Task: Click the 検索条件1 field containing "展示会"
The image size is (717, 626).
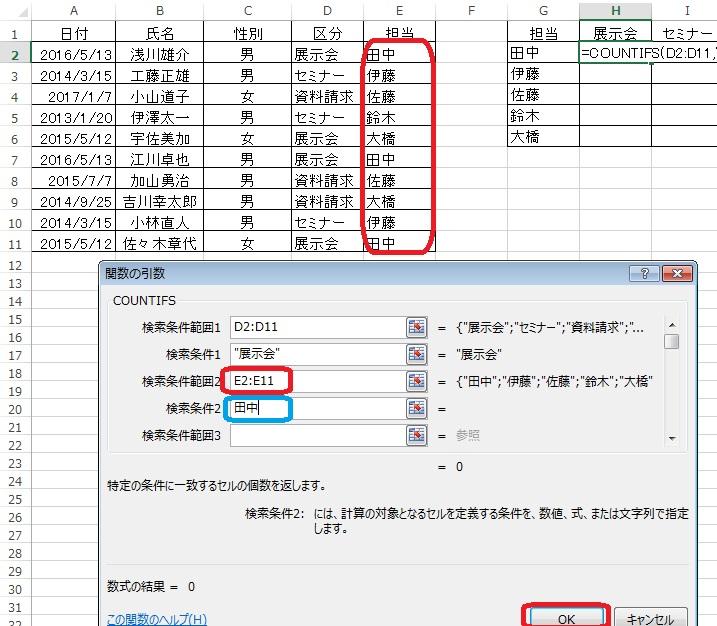Action: pos(315,354)
